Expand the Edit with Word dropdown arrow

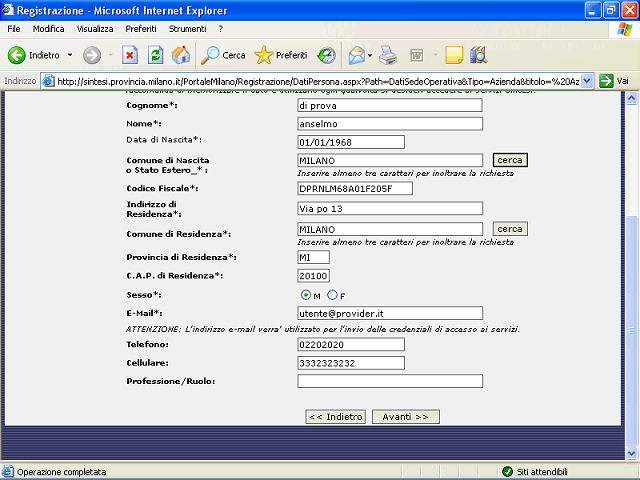point(435,55)
